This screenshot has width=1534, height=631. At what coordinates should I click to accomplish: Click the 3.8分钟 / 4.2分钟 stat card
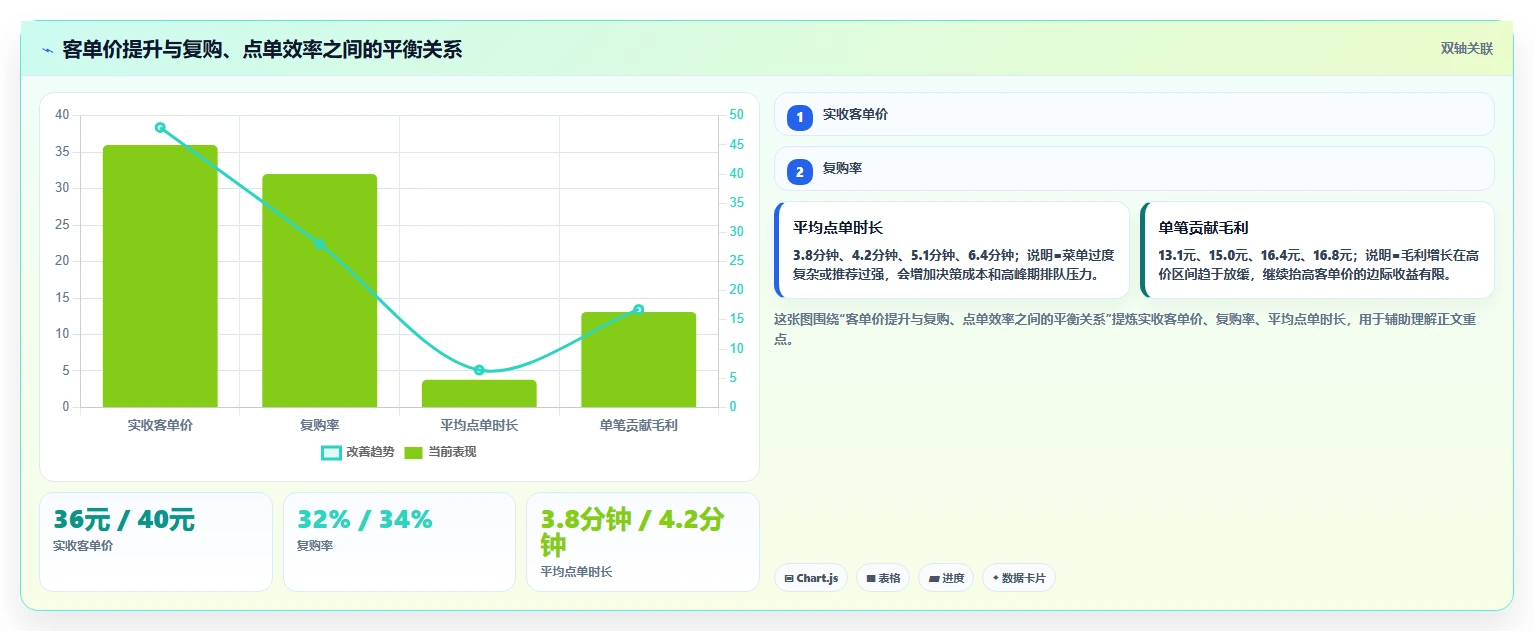point(643,542)
